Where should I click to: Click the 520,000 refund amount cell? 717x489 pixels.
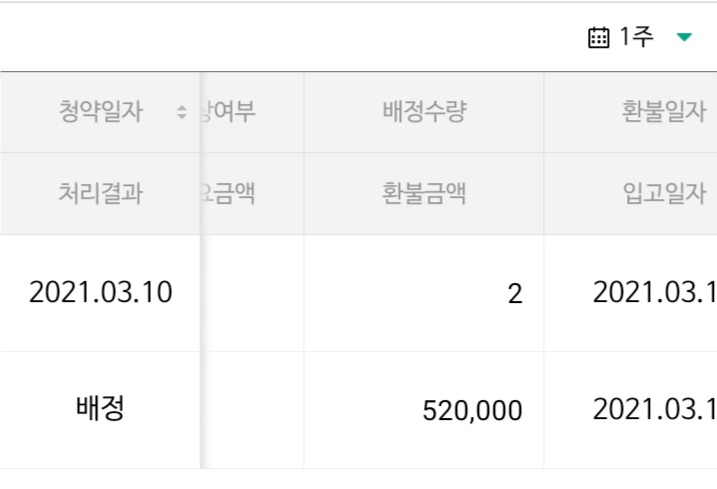point(473,411)
